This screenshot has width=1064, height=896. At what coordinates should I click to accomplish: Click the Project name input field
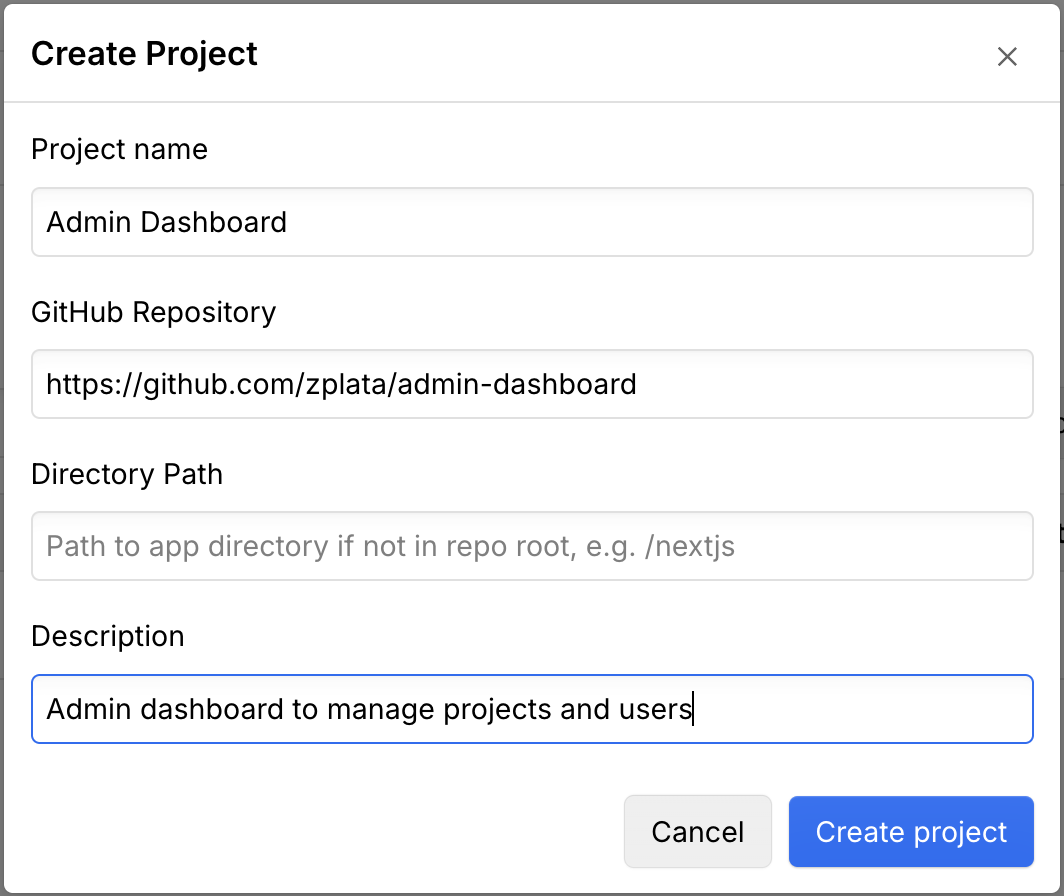click(530, 222)
